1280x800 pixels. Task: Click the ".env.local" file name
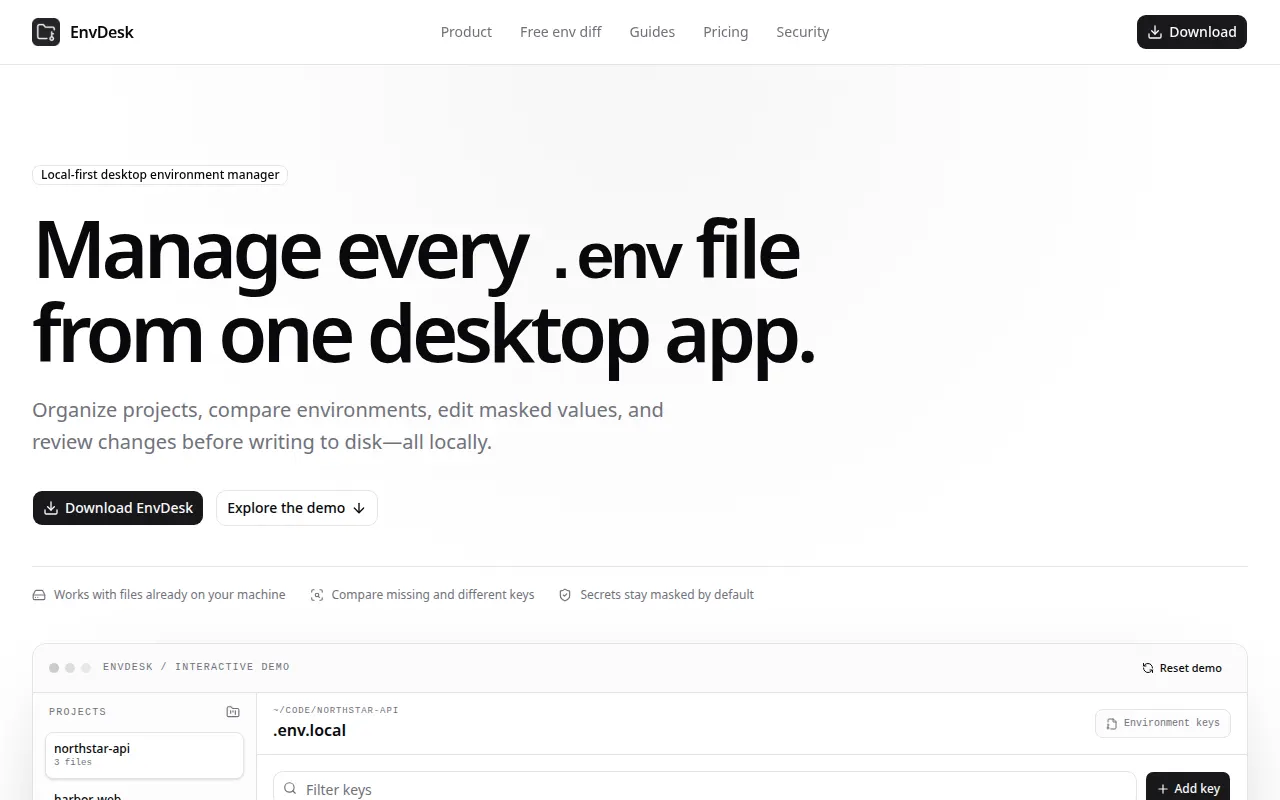tap(310, 731)
